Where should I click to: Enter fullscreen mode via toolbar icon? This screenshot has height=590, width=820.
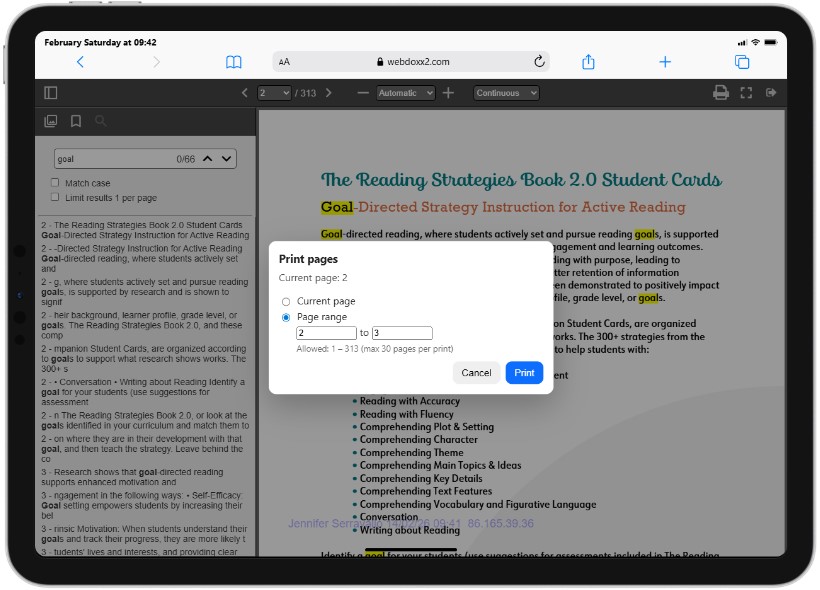point(746,93)
